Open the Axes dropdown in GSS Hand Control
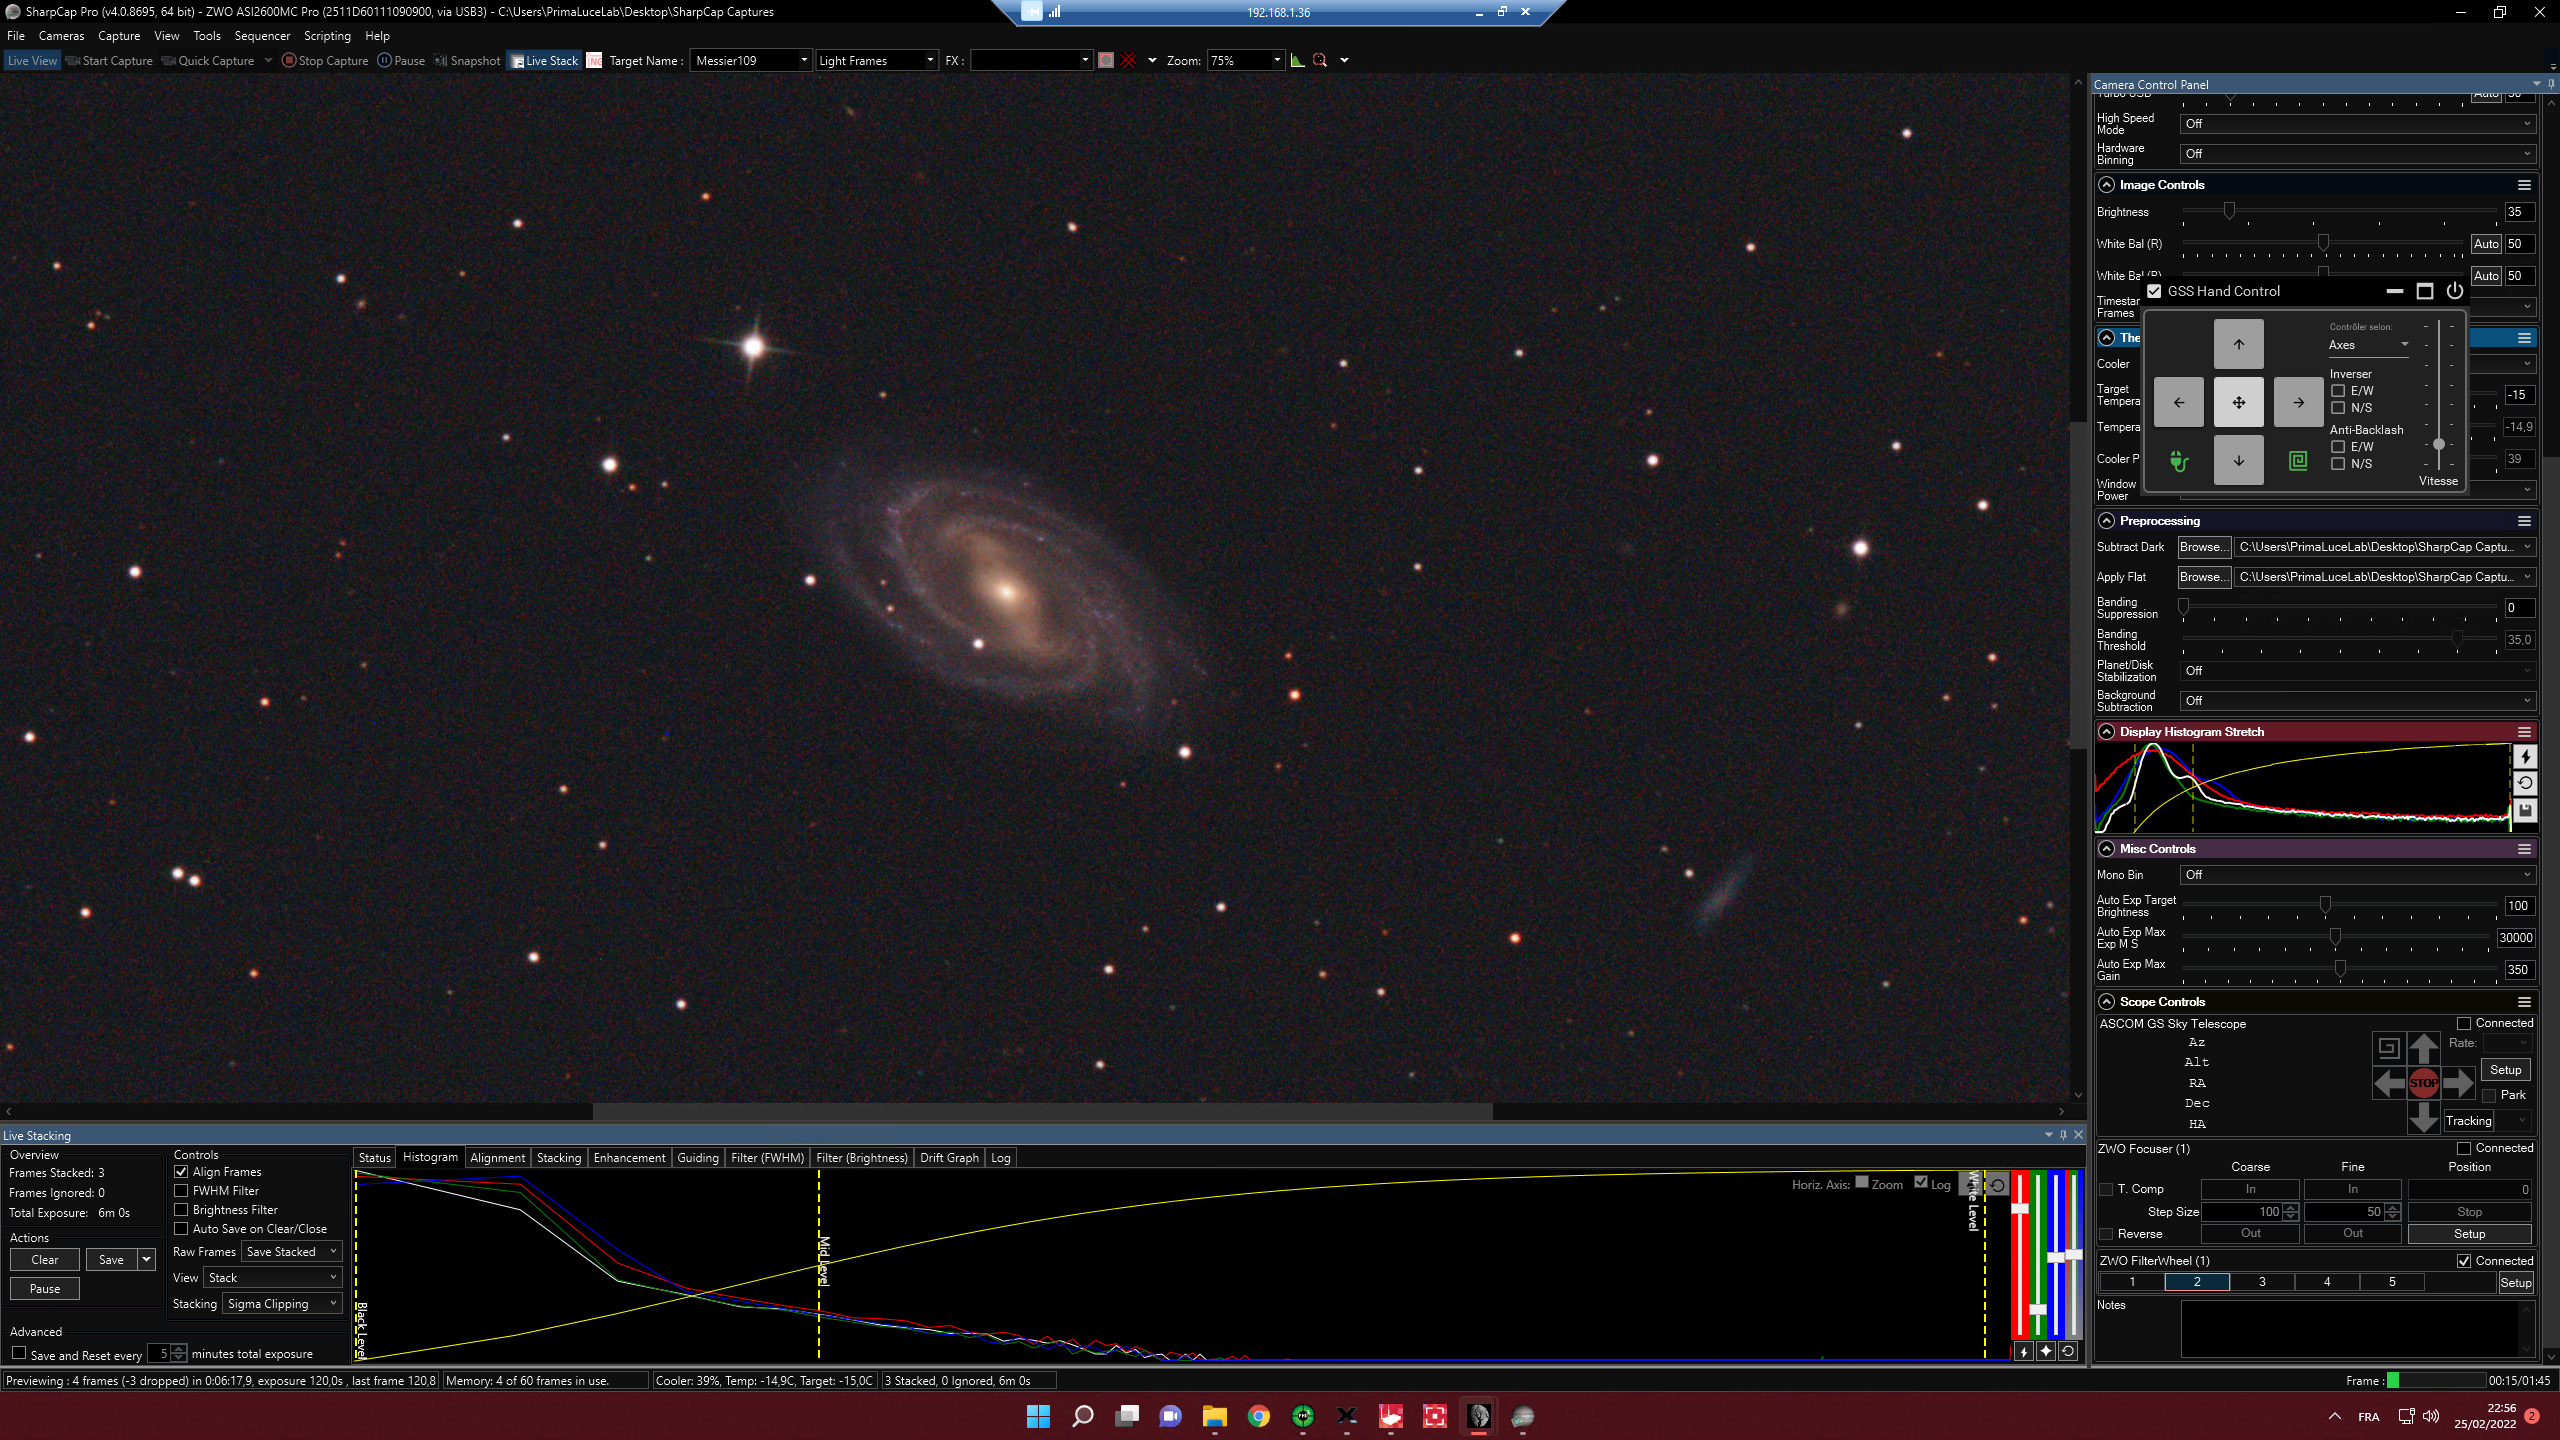2560x1440 pixels. 2369,345
